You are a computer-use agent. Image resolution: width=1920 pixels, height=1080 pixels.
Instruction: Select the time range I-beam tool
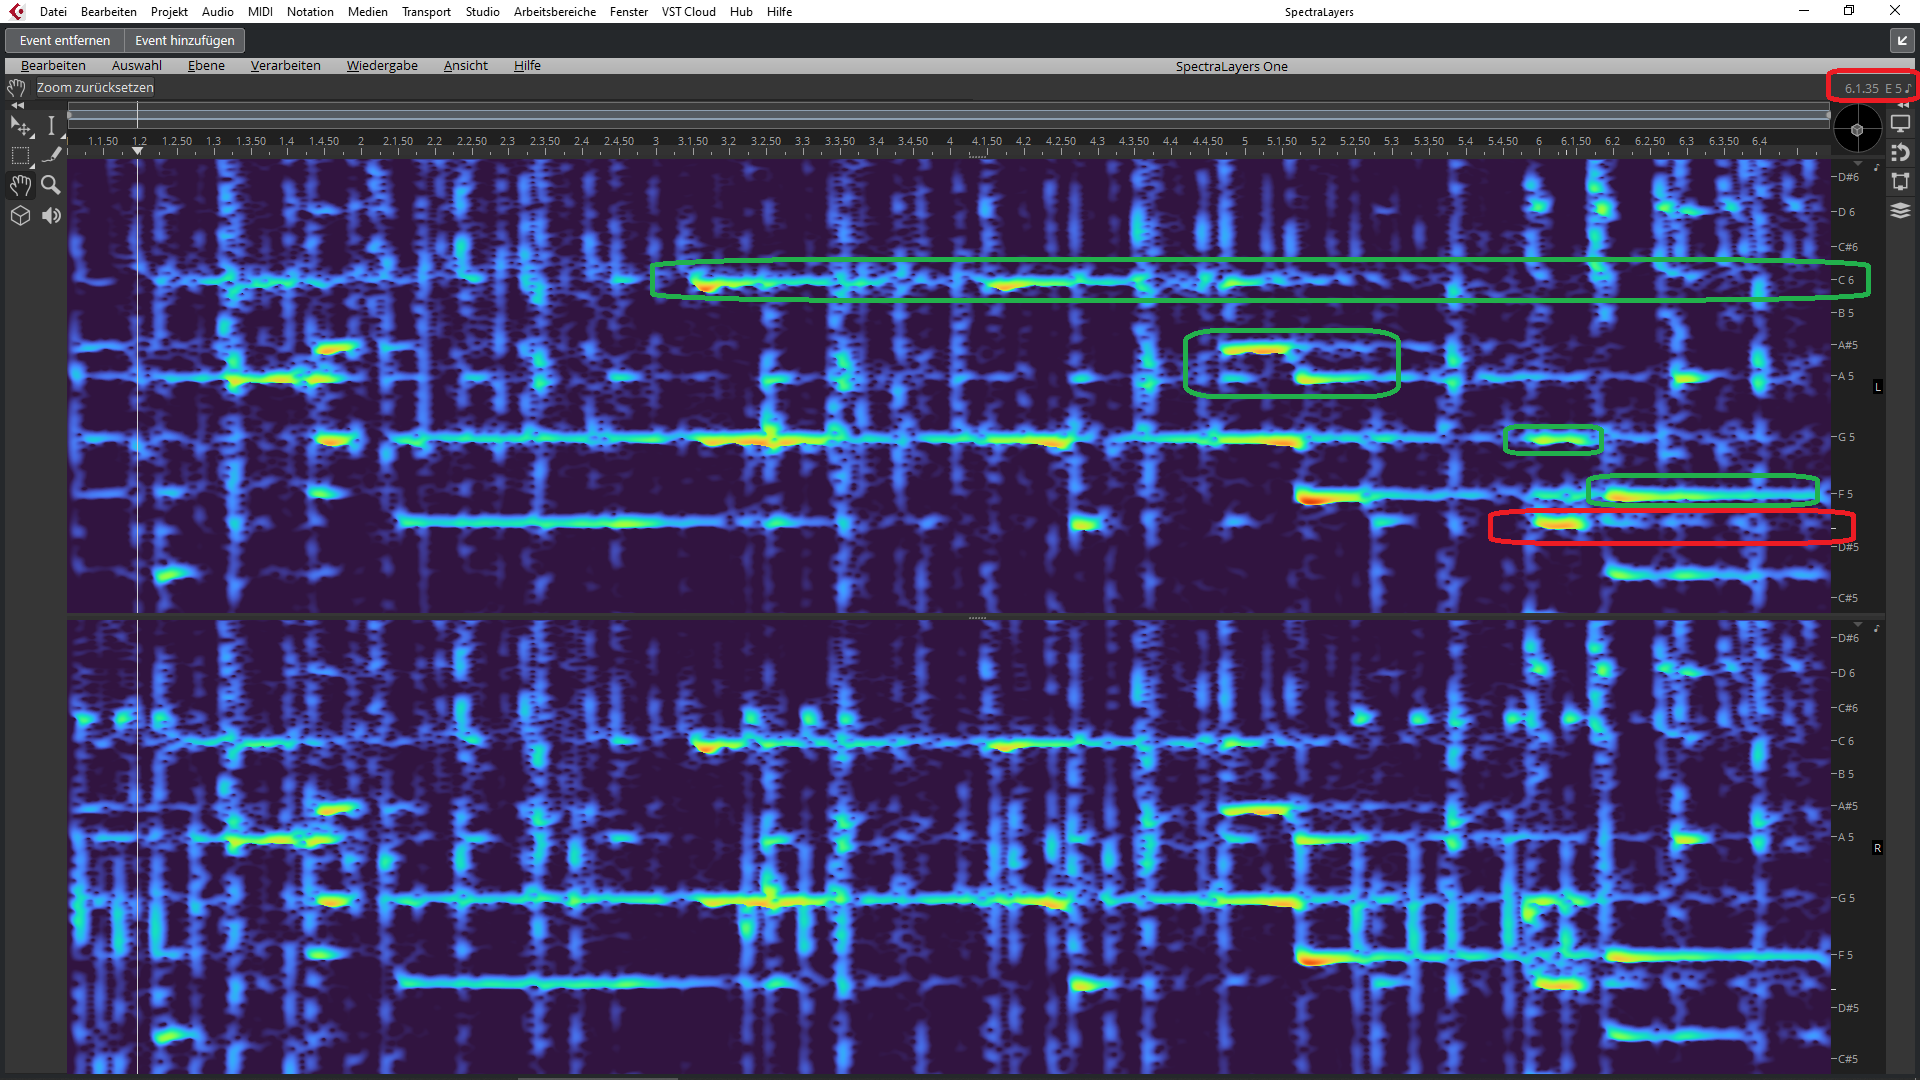click(x=51, y=126)
